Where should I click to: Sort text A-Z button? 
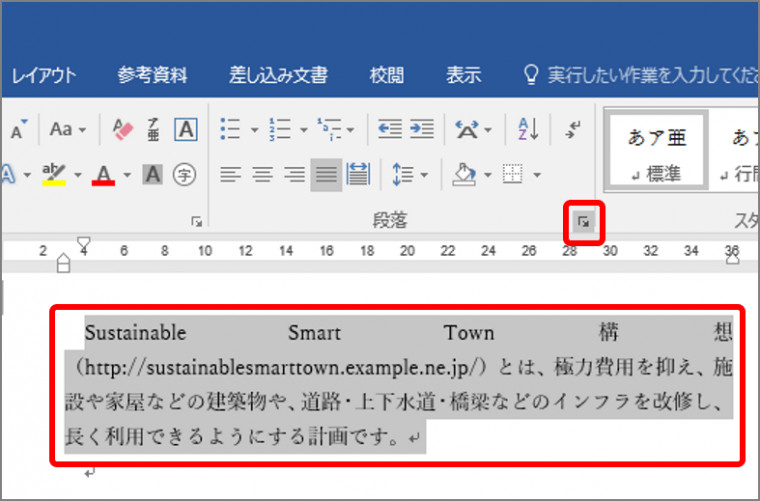(x=528, y=129)
